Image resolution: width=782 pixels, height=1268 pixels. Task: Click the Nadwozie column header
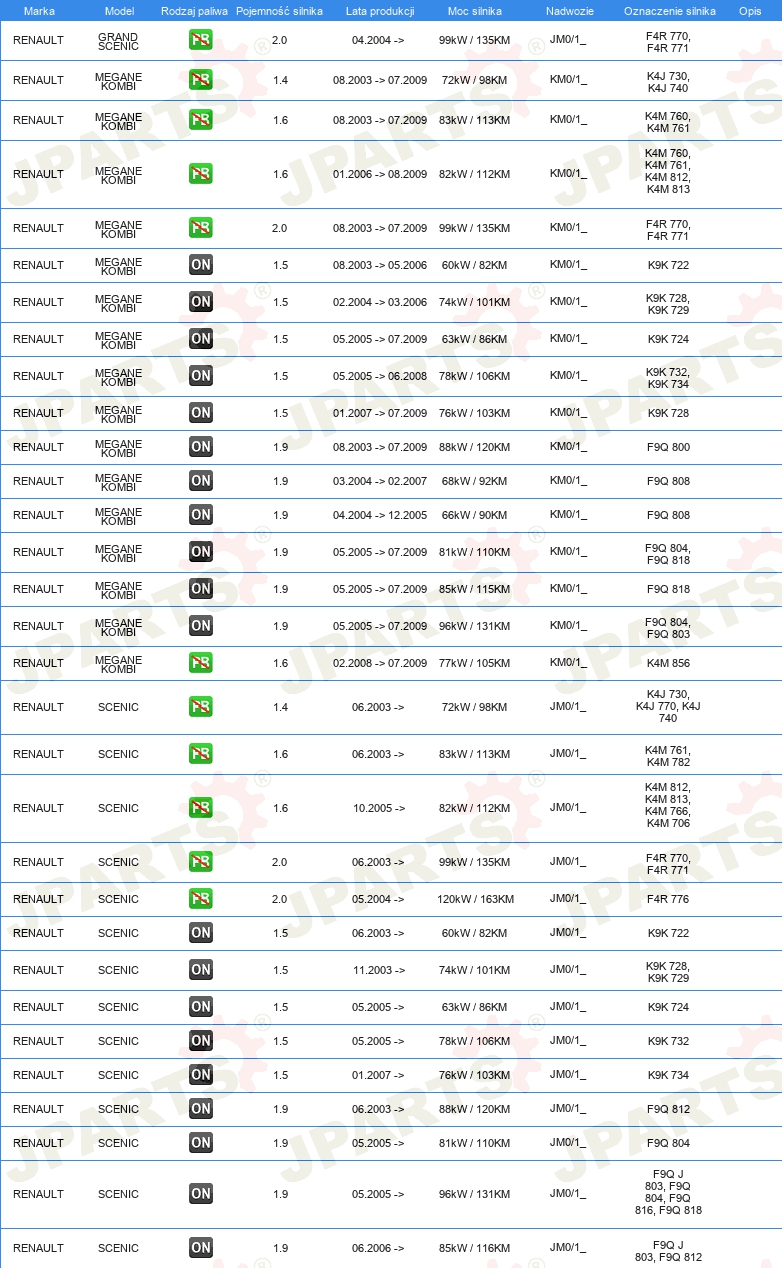click(x=570, y=11)
